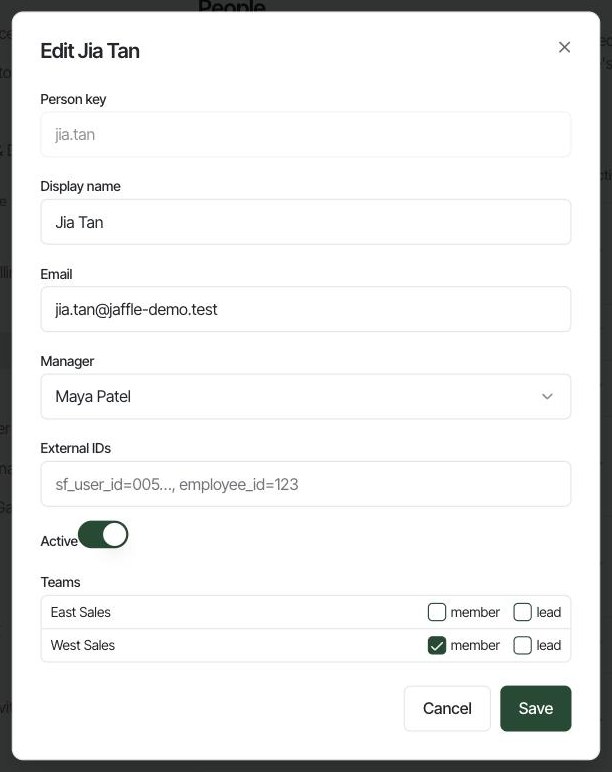Click into the Email address field
612x772 pixels.
(306, 309)
